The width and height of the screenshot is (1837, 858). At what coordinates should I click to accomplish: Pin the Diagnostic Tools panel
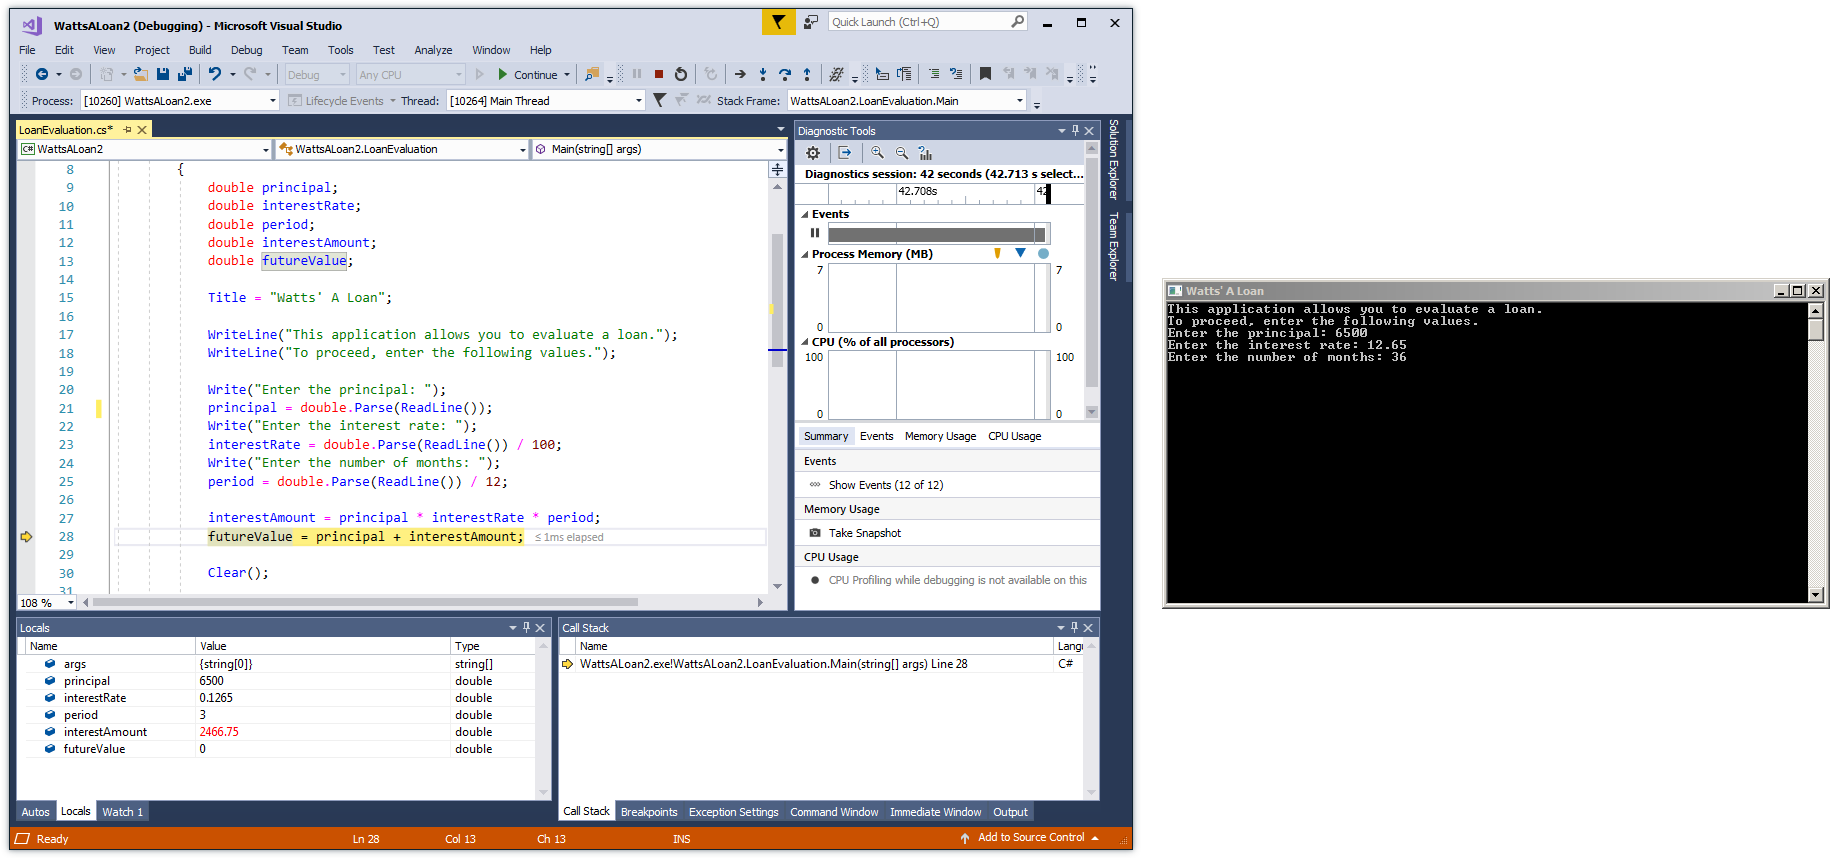1076,130
